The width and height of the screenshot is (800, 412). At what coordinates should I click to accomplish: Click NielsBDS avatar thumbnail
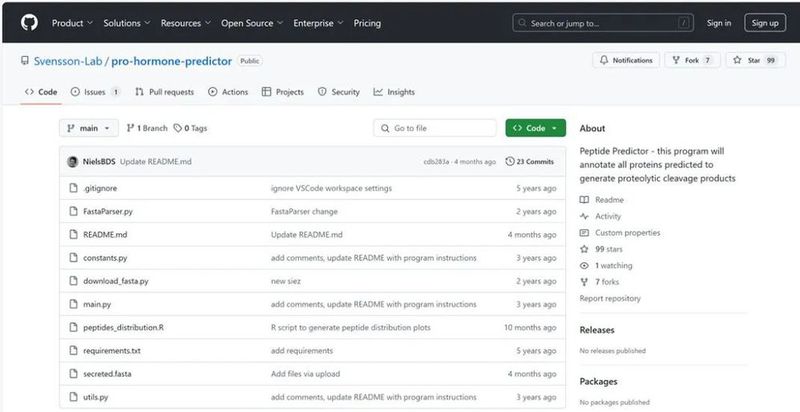coord(73,161)
